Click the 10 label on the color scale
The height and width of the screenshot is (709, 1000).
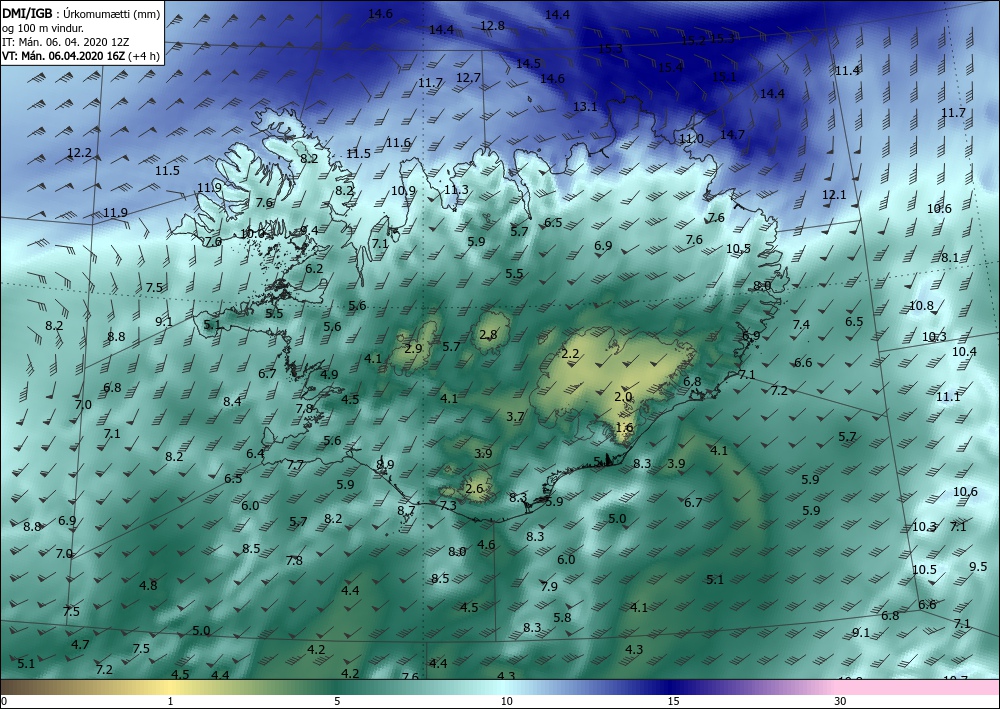(x=506, y=702)
